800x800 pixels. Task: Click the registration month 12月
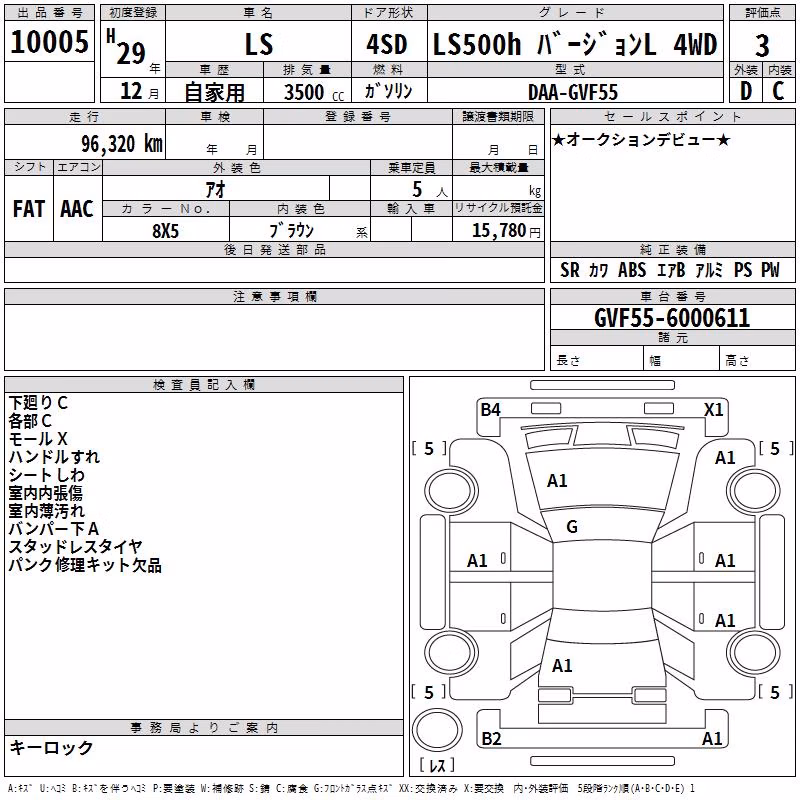[x=139, y=91]
